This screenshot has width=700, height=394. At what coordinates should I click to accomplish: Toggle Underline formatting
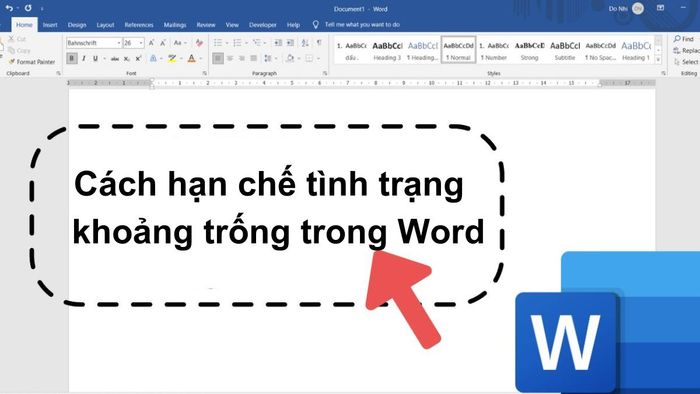(x=95, y=58)
